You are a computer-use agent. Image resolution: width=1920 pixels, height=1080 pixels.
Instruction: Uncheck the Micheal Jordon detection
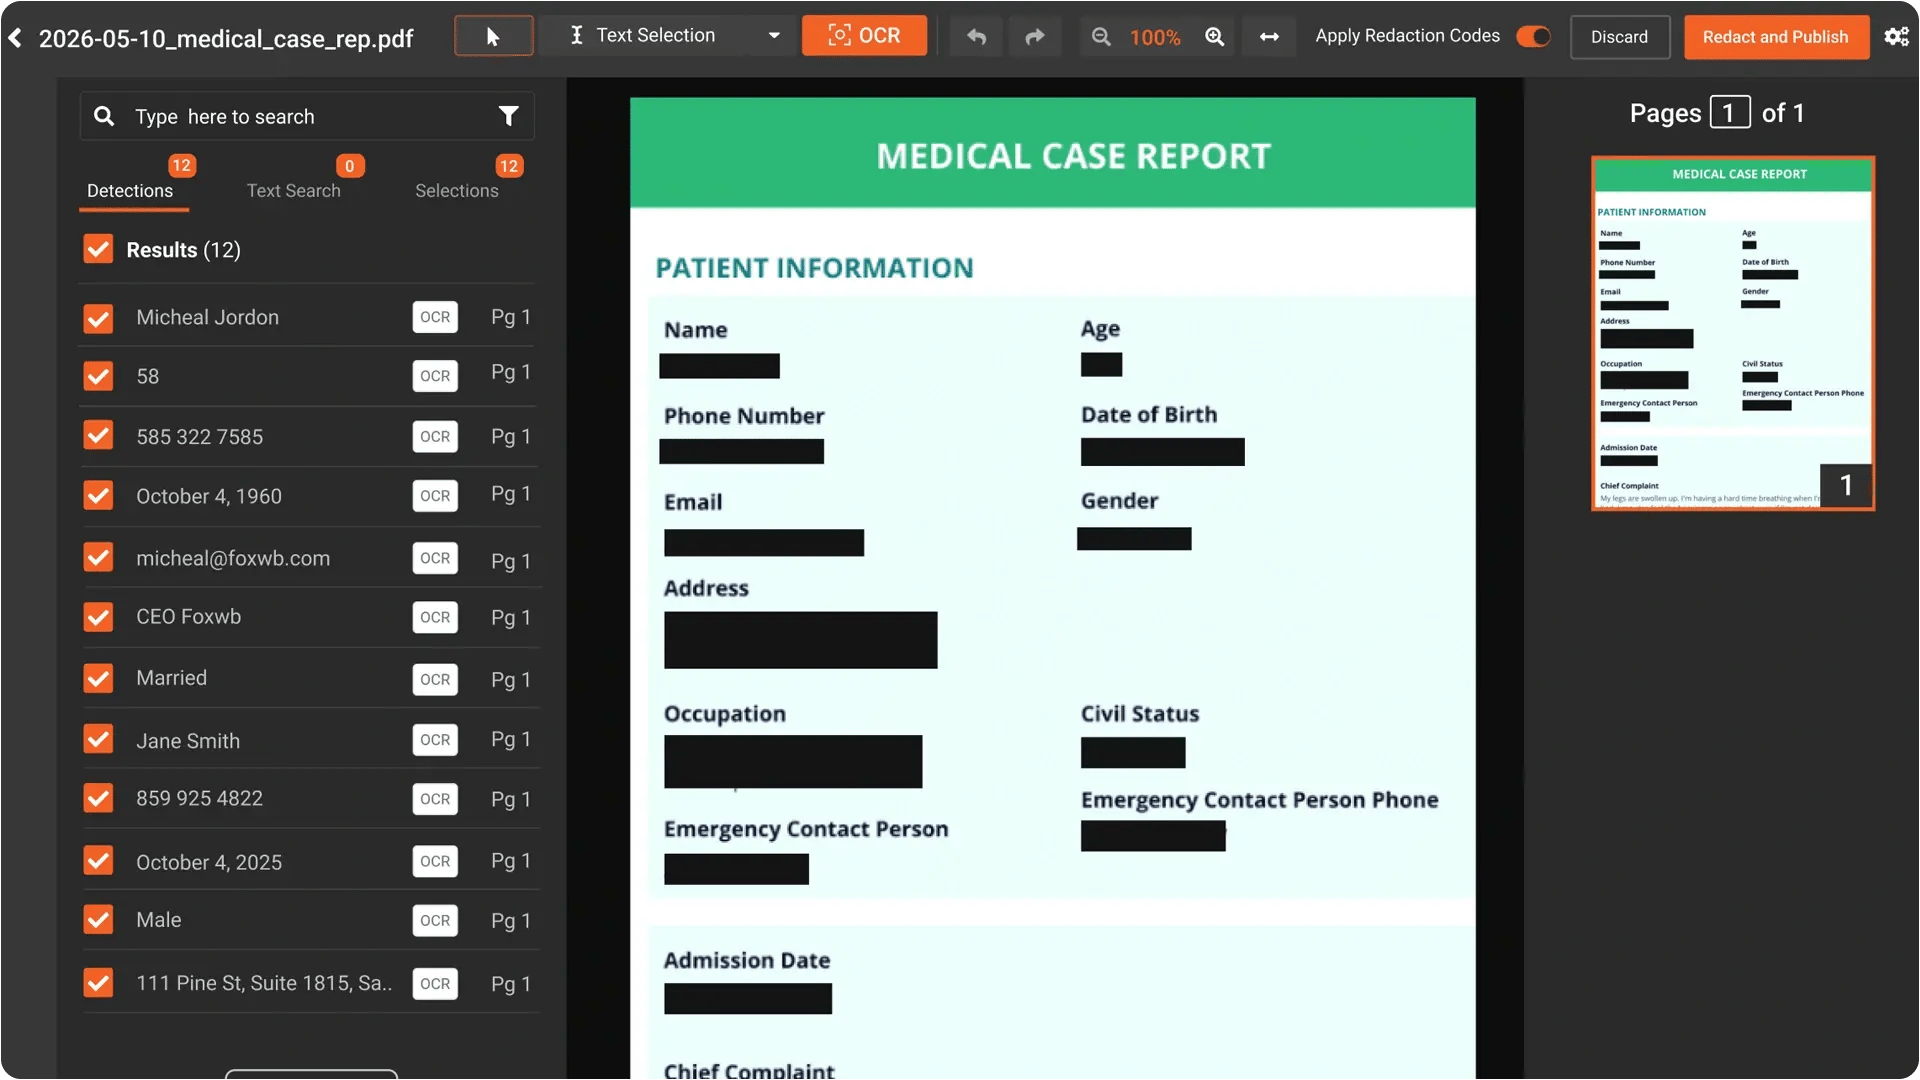point(98,318)
